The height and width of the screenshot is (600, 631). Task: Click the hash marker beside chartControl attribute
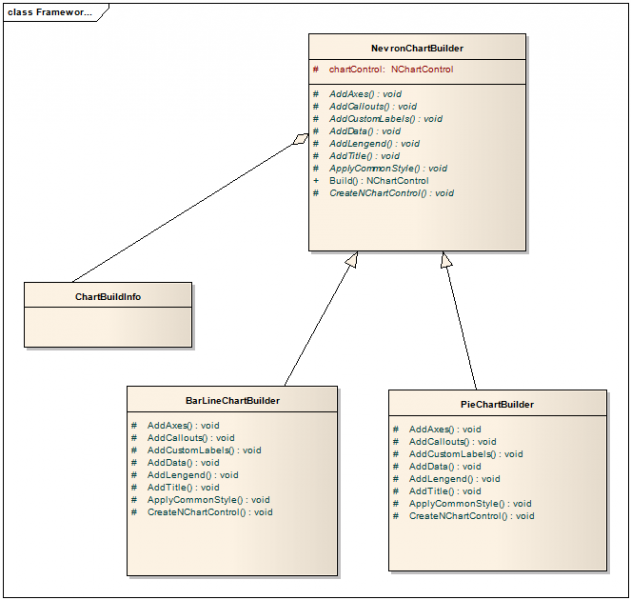coord(316,70)
